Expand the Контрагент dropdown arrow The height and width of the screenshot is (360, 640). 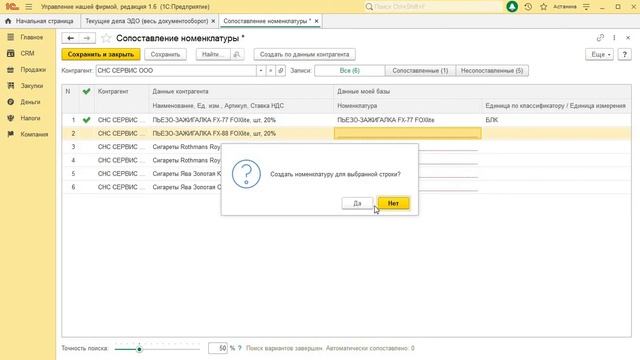pos(261,71)
